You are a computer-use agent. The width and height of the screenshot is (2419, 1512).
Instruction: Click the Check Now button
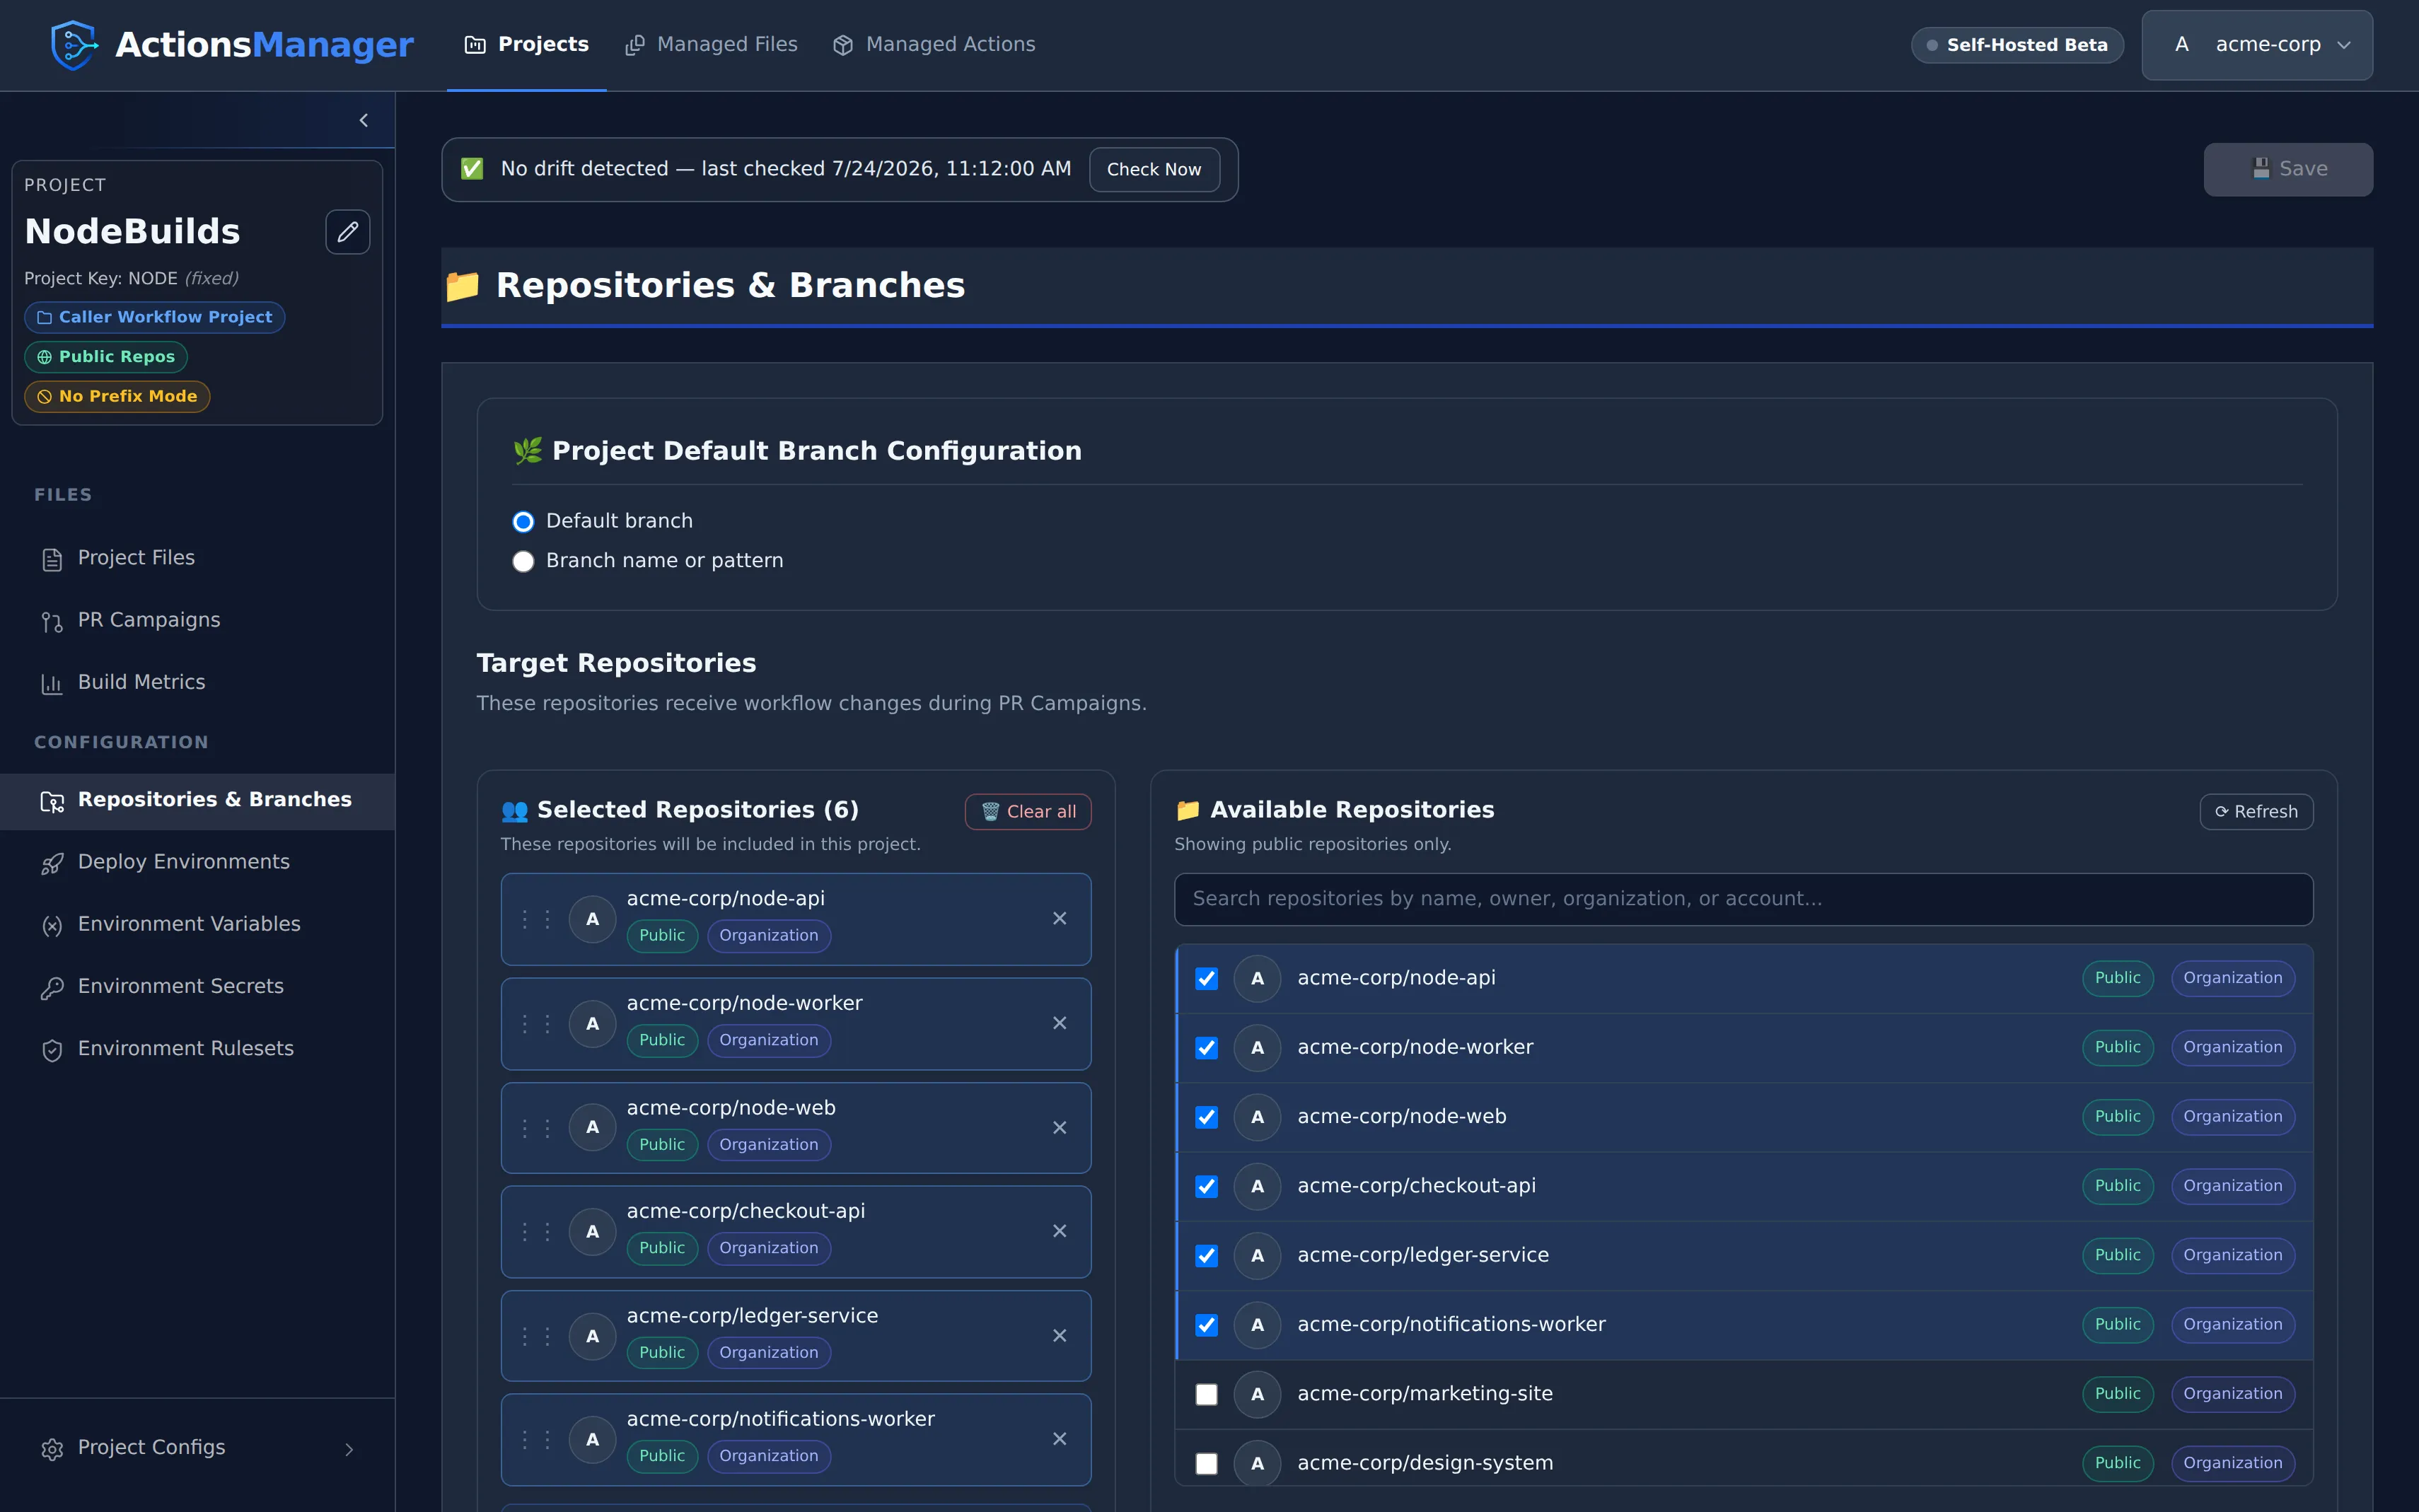[1154, 170]
